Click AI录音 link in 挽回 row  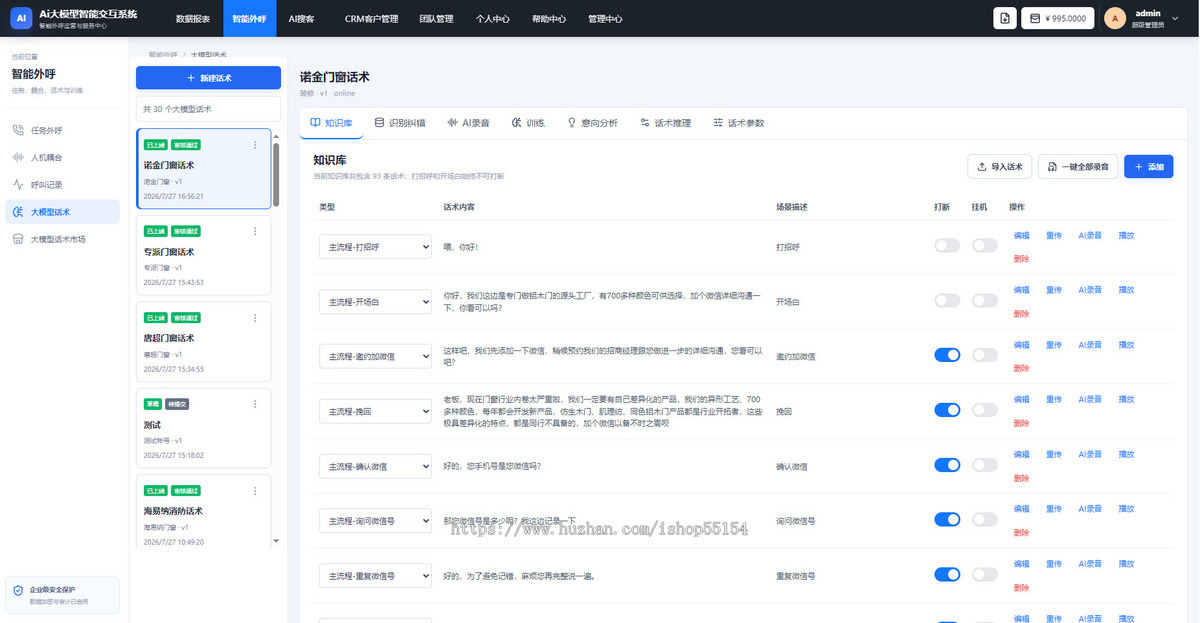(x=1090, y=399)
